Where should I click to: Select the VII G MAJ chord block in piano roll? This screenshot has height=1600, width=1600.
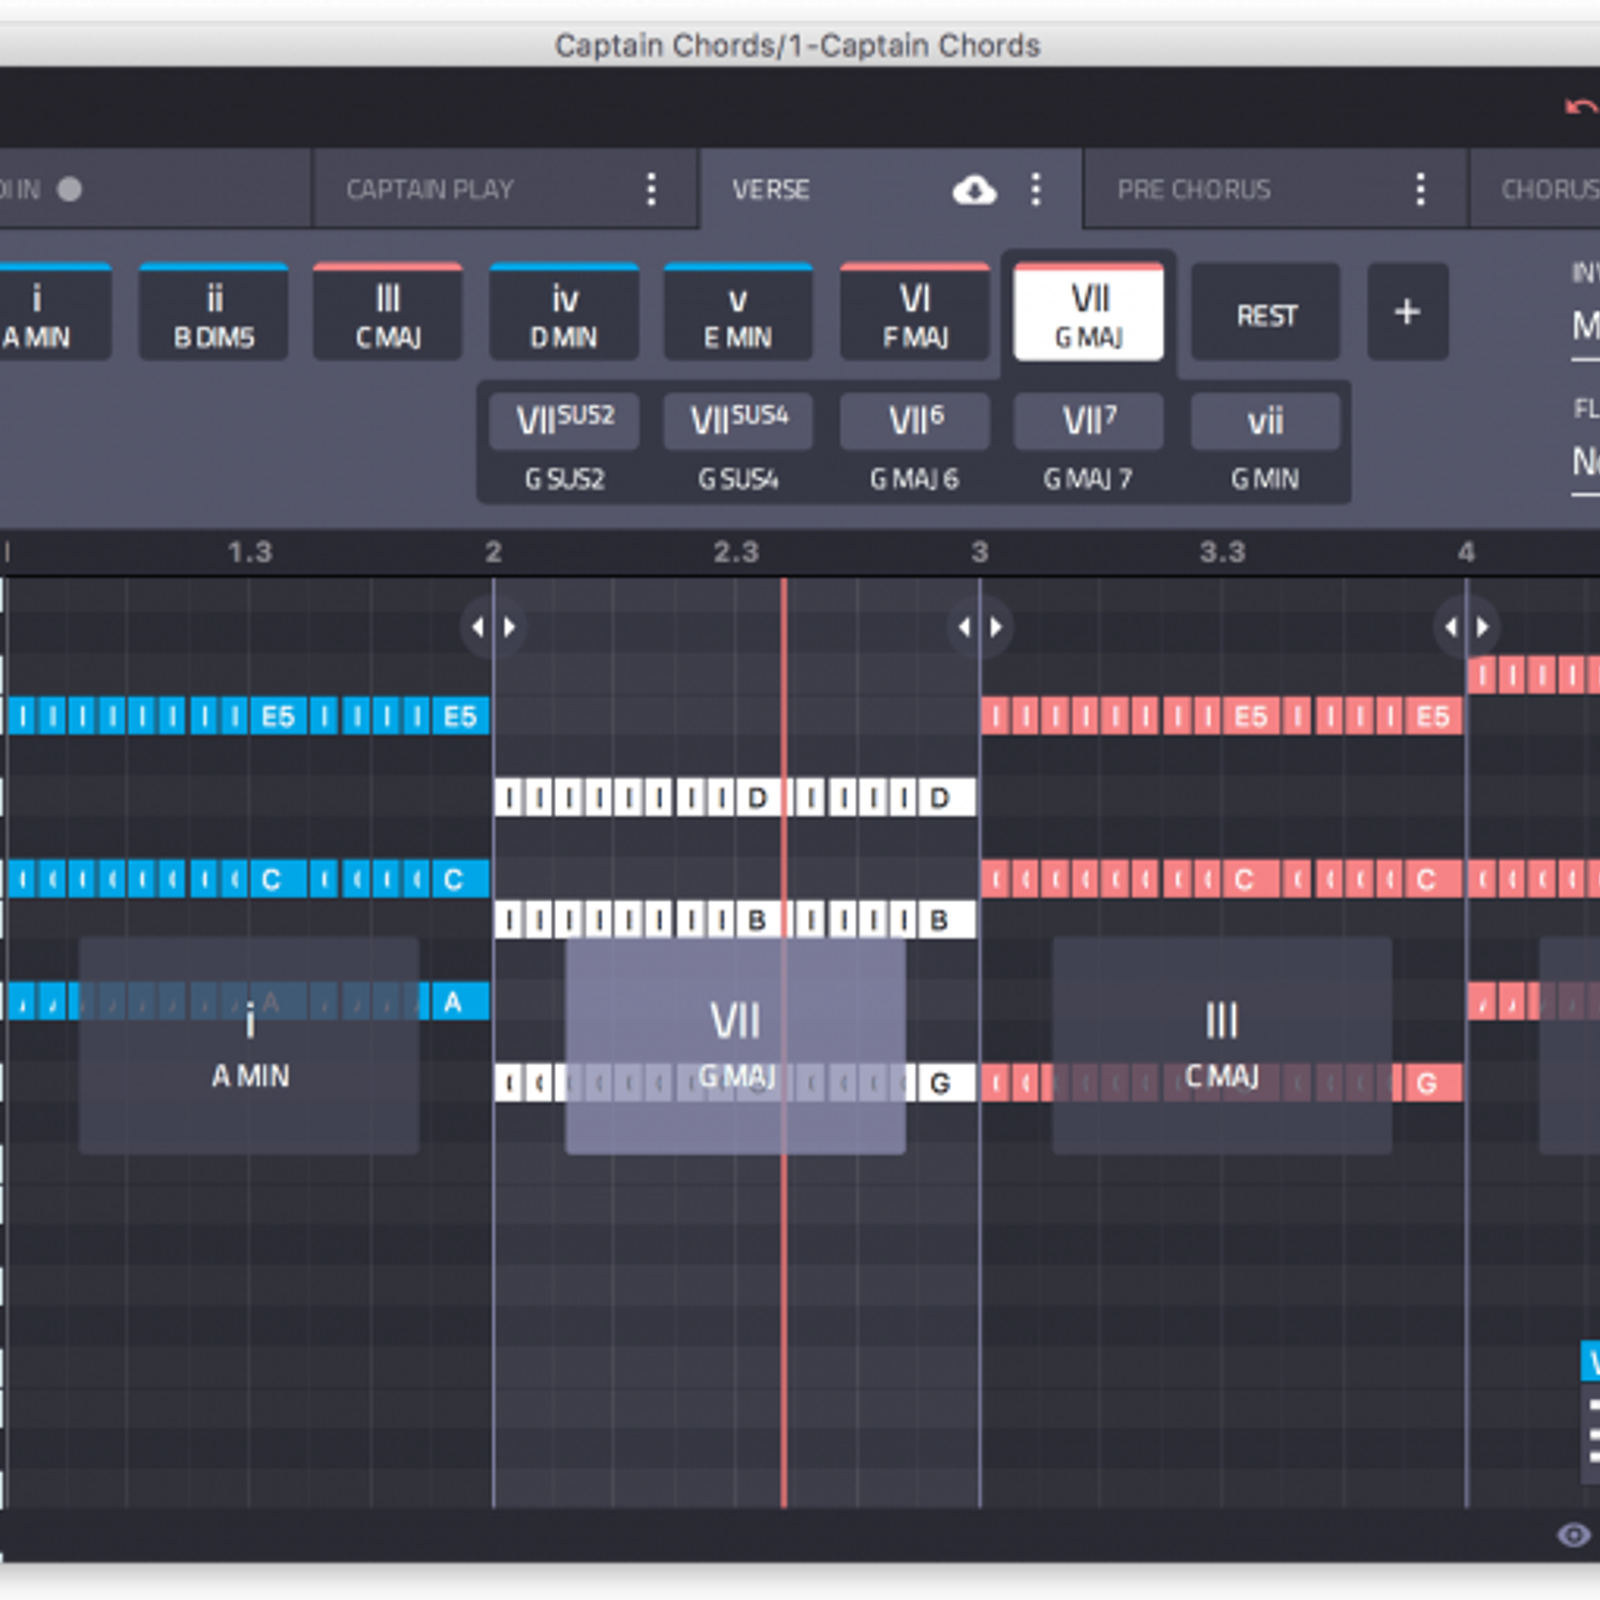tap(735, 1045)
